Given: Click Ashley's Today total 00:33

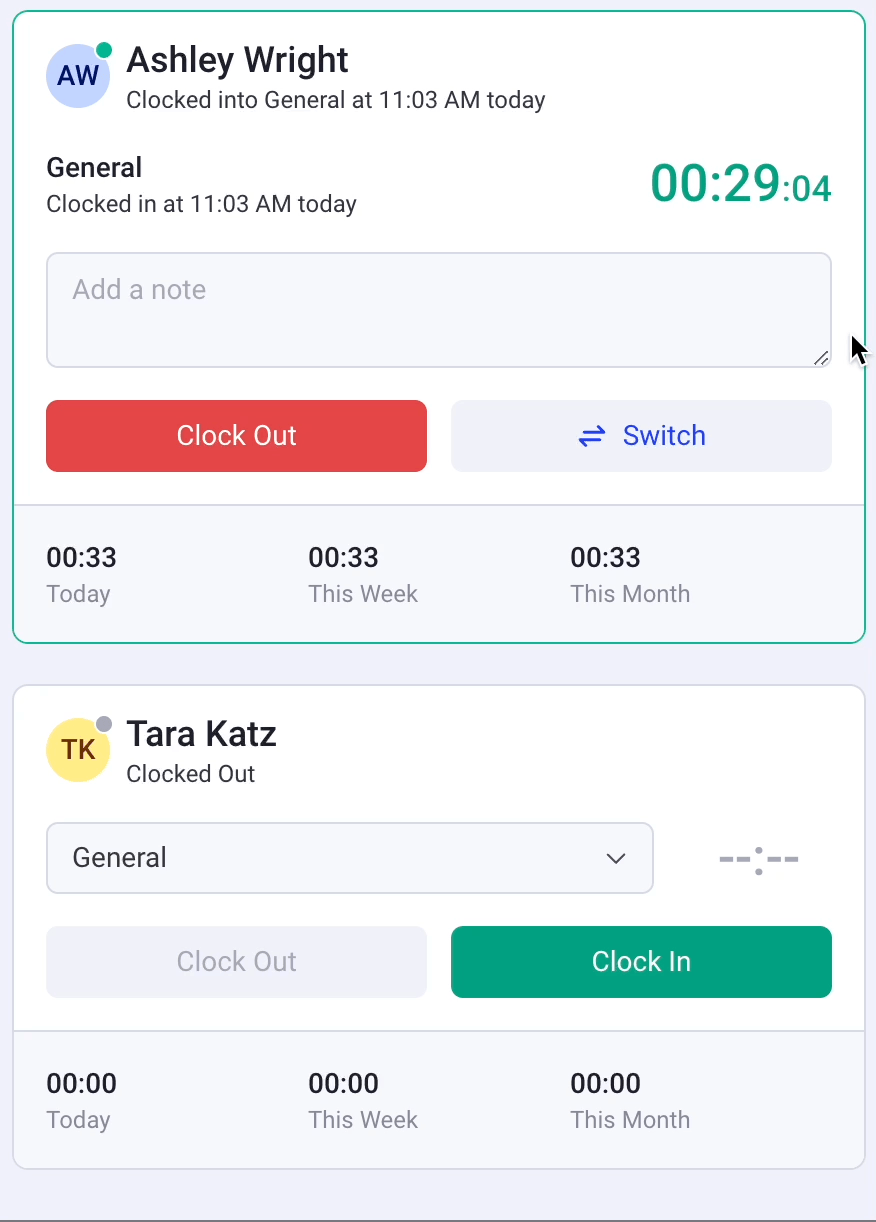Looking at the screenshot, I should [82, 557].
